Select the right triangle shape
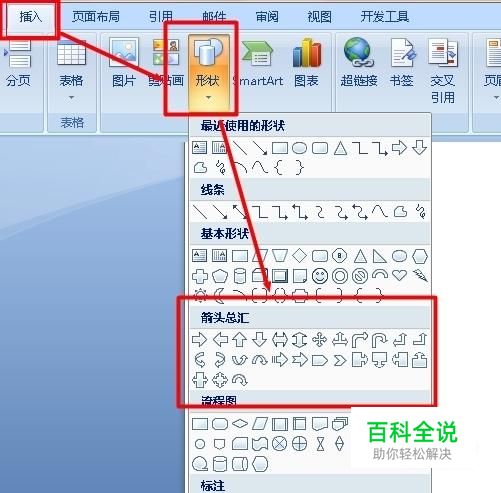 coord(380,256)
